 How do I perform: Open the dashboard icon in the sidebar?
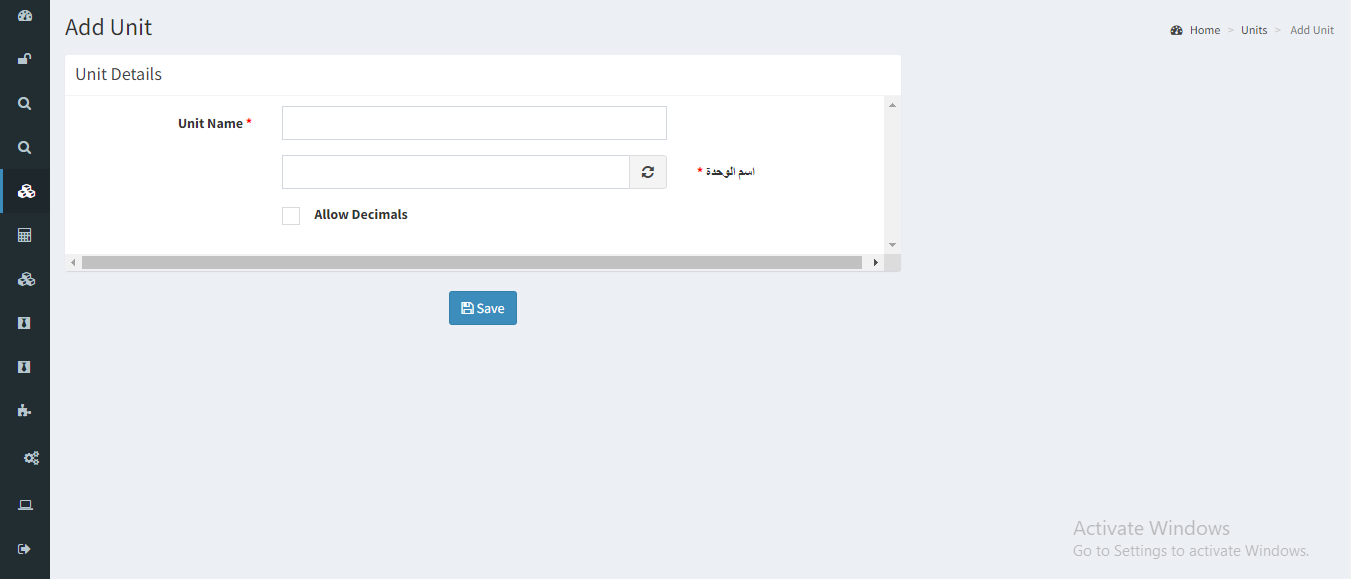point(25,15)
